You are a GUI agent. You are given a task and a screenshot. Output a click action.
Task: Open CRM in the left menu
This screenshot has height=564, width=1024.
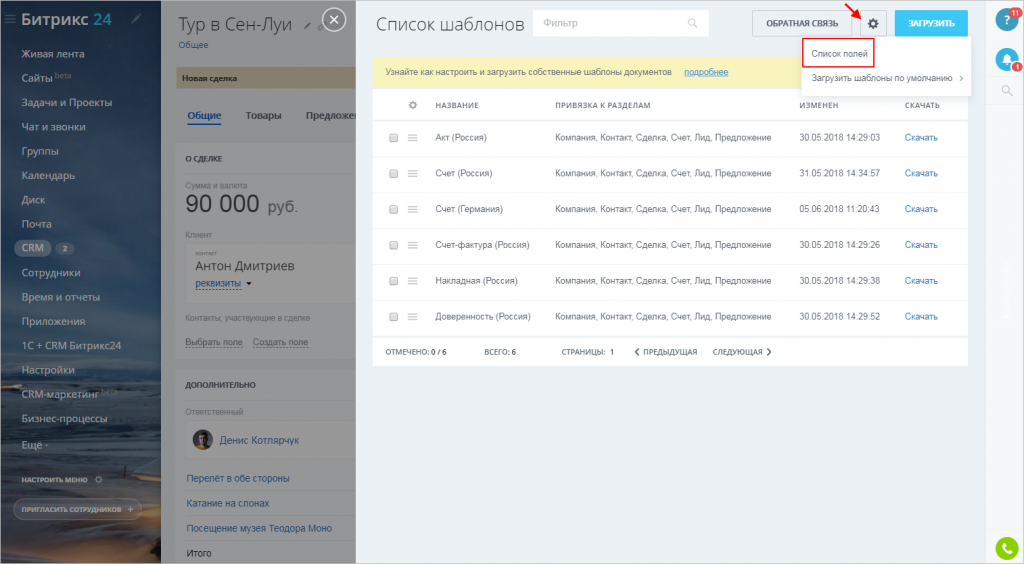33,248
